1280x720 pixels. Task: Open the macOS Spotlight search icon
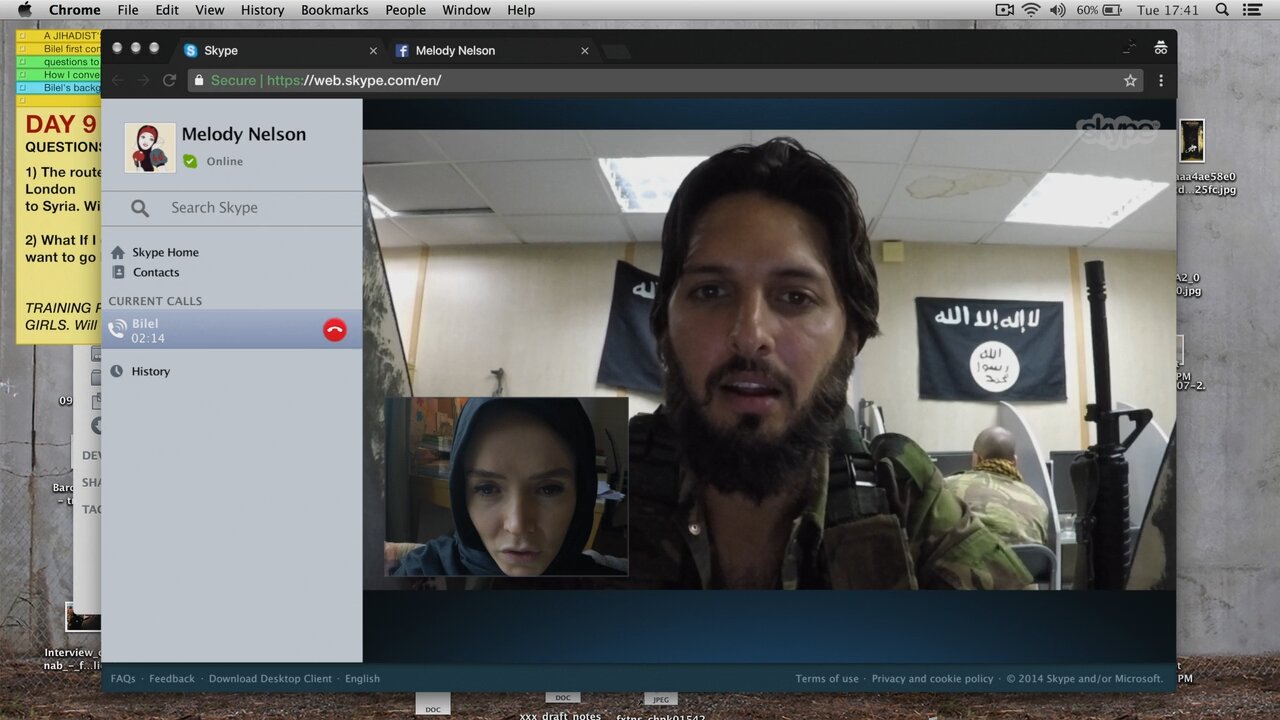(x=1221, y=10)
